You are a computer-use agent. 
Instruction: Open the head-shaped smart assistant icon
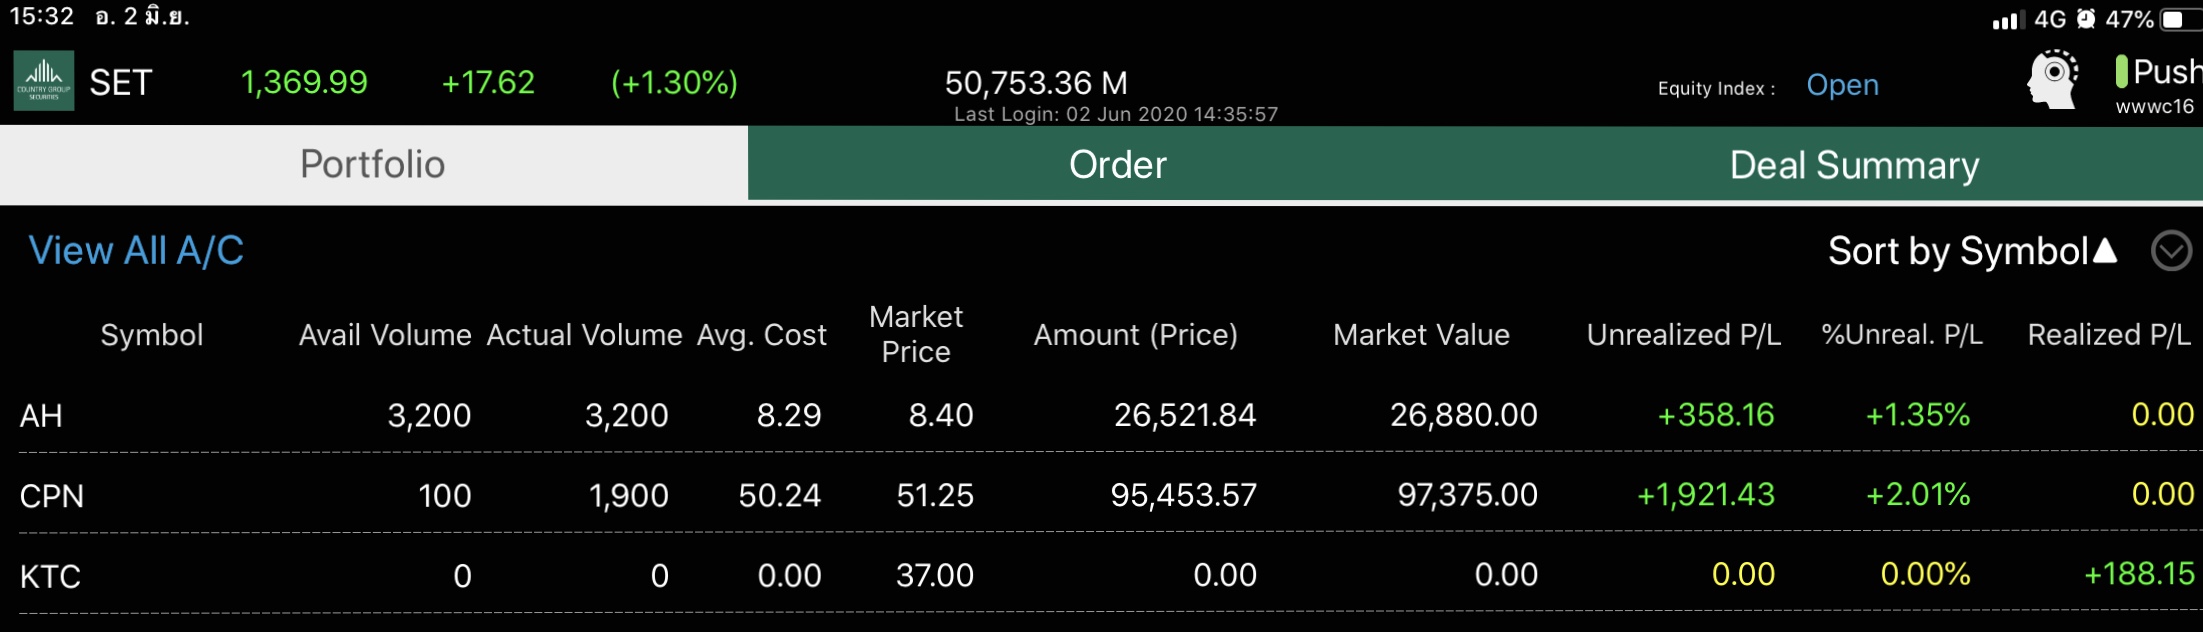[2053, 80]
